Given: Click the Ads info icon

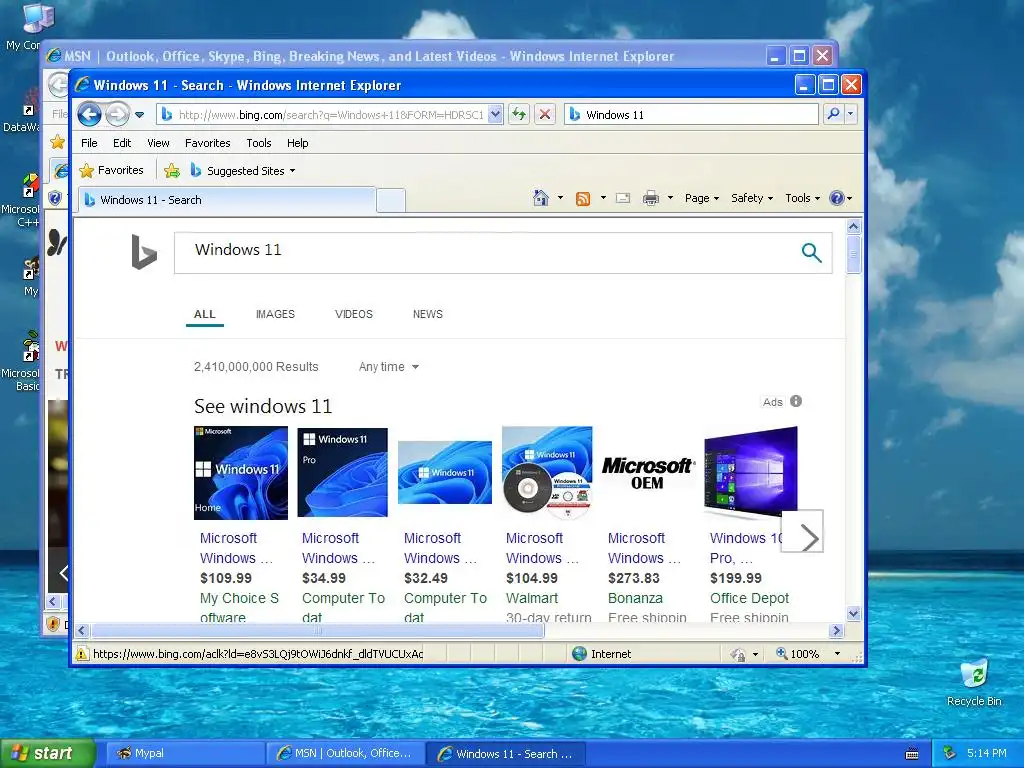Looking at the screenshot, I should (795, 401).
